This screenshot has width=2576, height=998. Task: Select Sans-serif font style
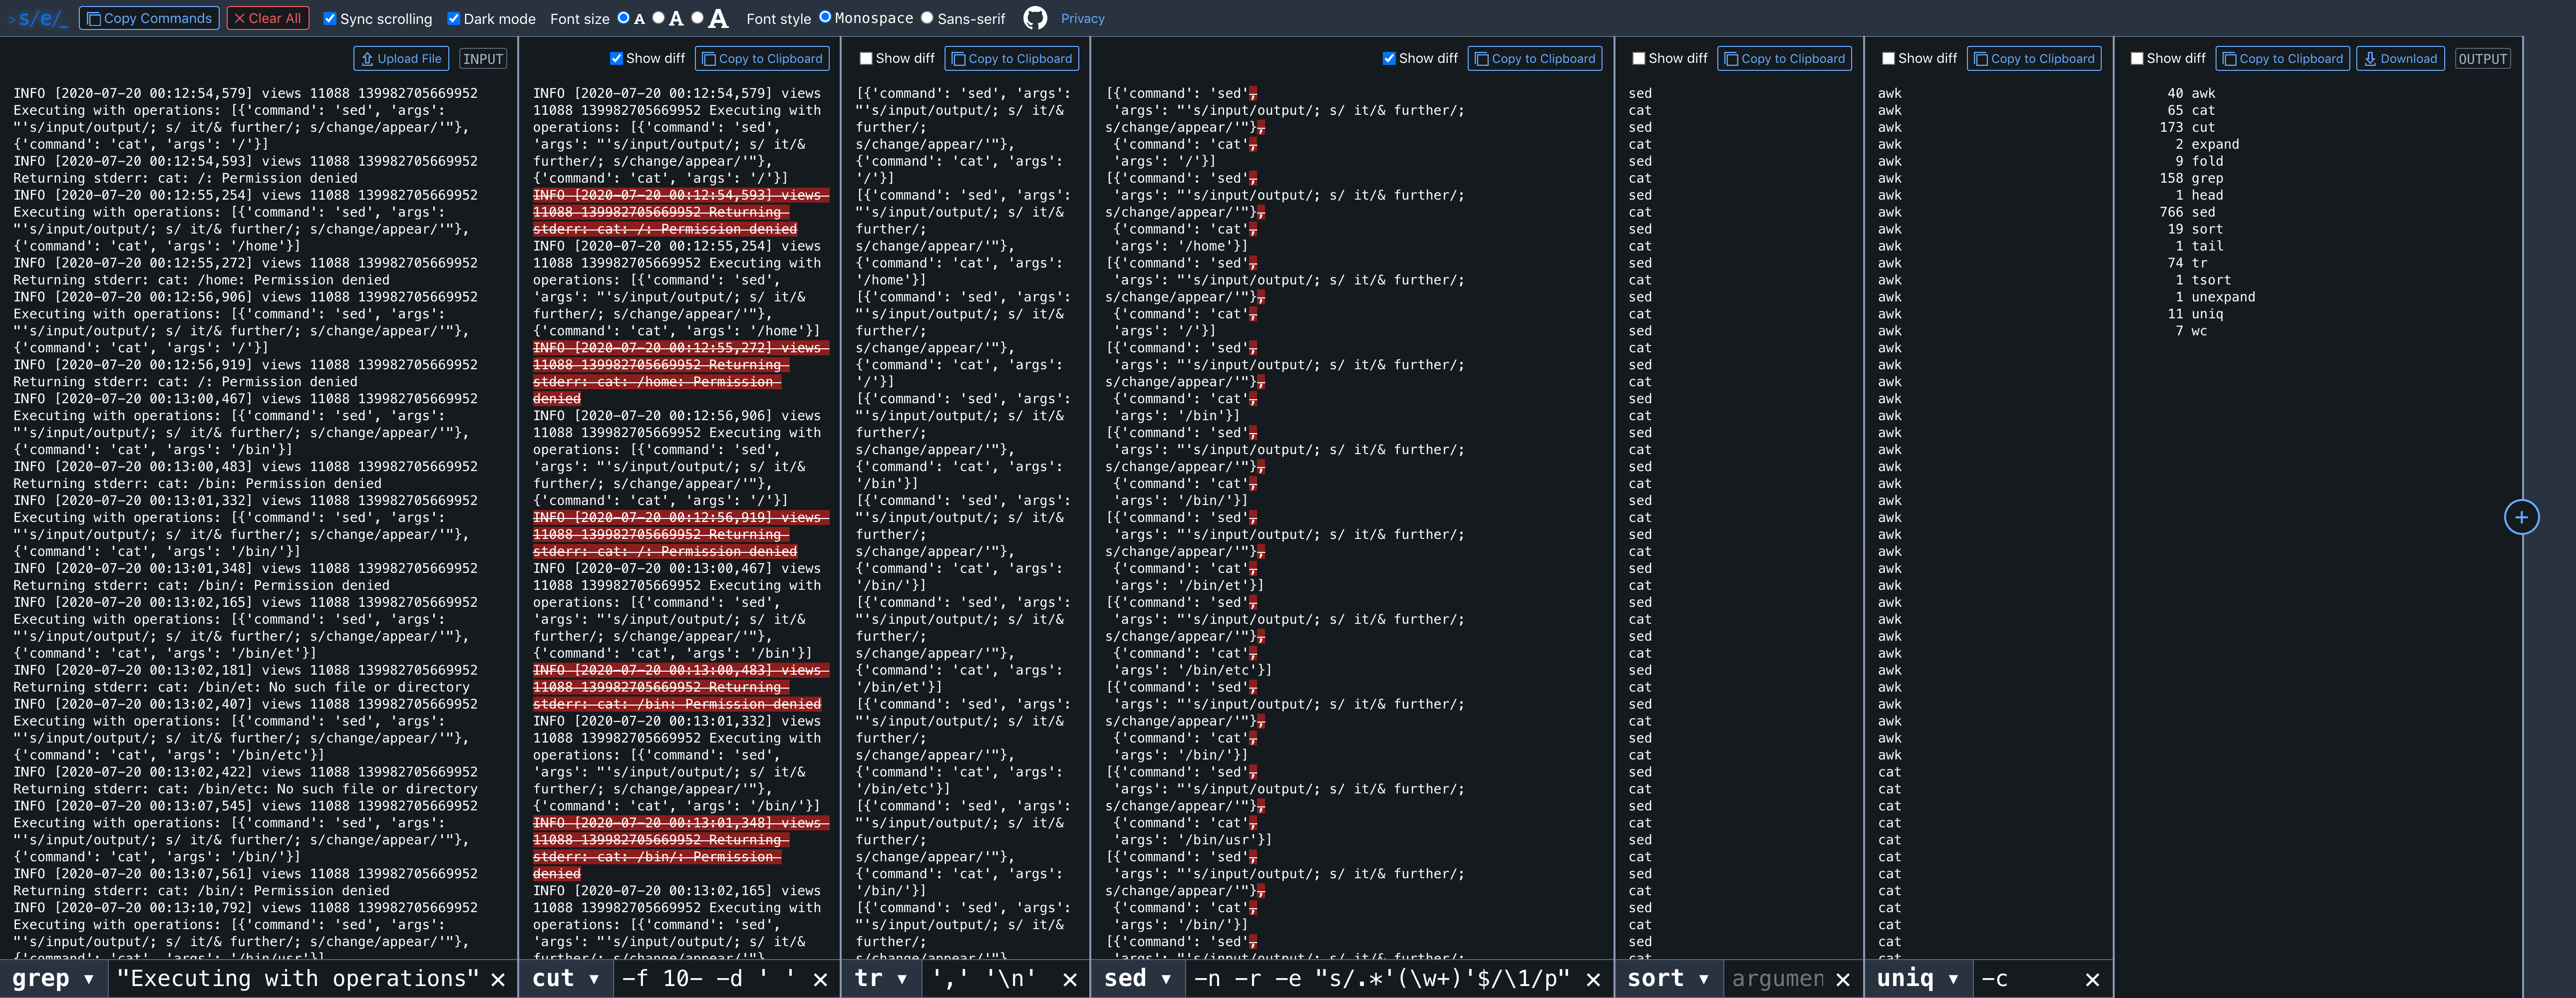[927, 17]
